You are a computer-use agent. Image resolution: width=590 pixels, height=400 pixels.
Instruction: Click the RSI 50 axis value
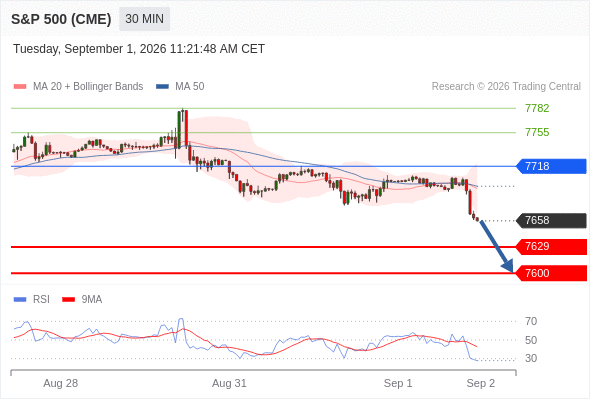[x=531, y=340]
